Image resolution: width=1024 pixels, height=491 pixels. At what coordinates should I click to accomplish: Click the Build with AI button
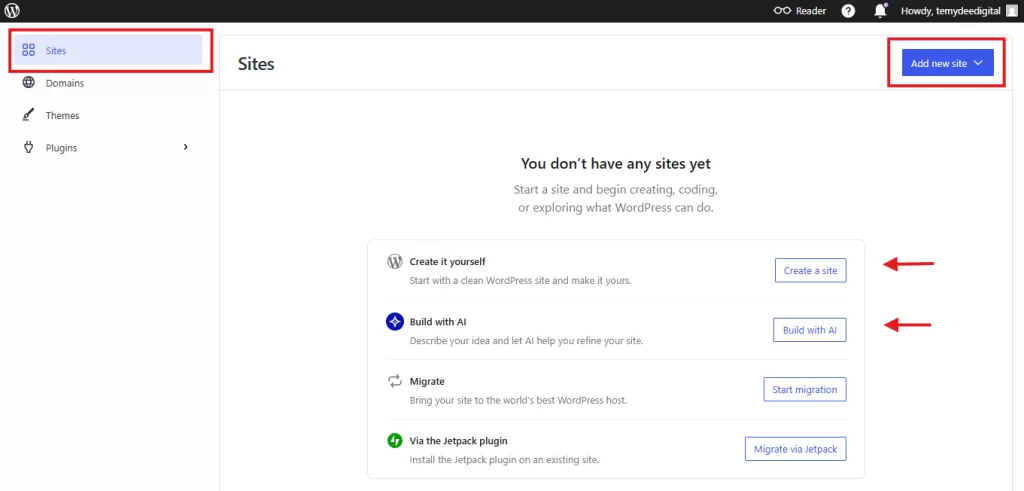(810, 330)
